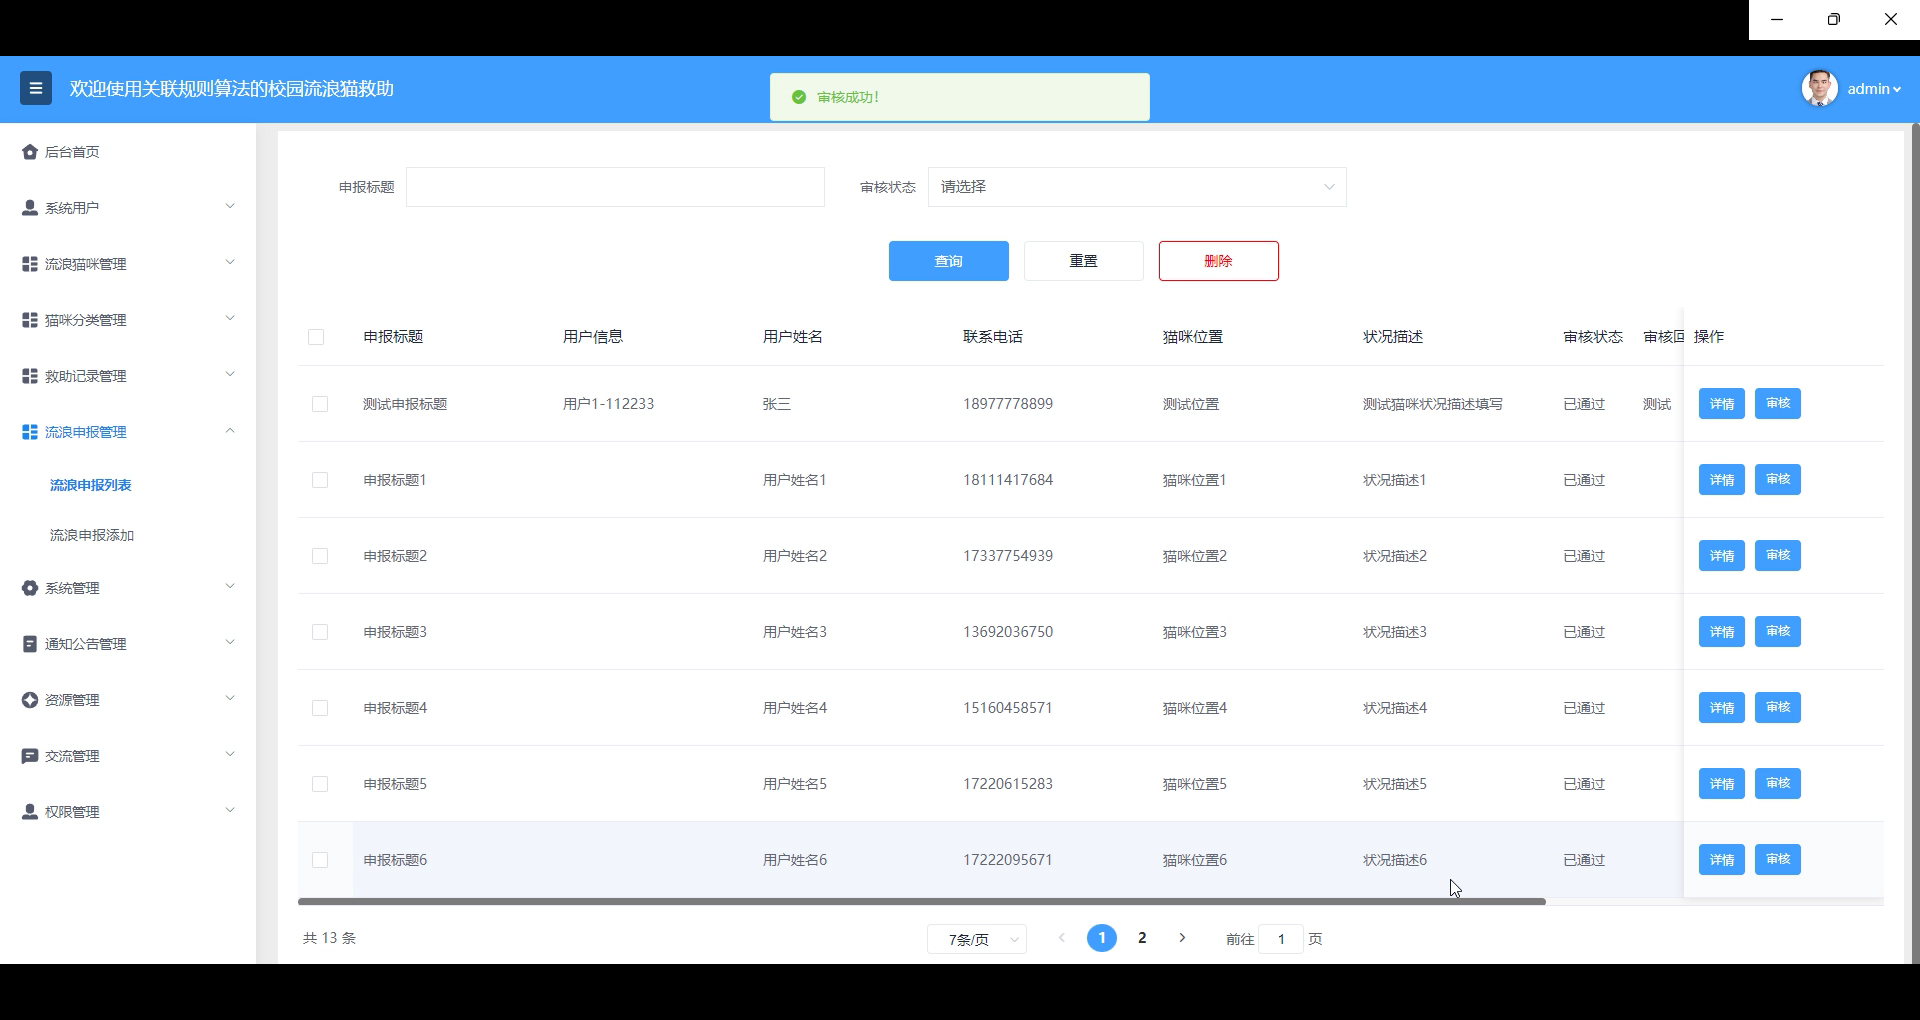The height and width of the screenshot is (1020, 1920).
Task: Click the 猫咪位置 column header
Action: pos(1193,337)
